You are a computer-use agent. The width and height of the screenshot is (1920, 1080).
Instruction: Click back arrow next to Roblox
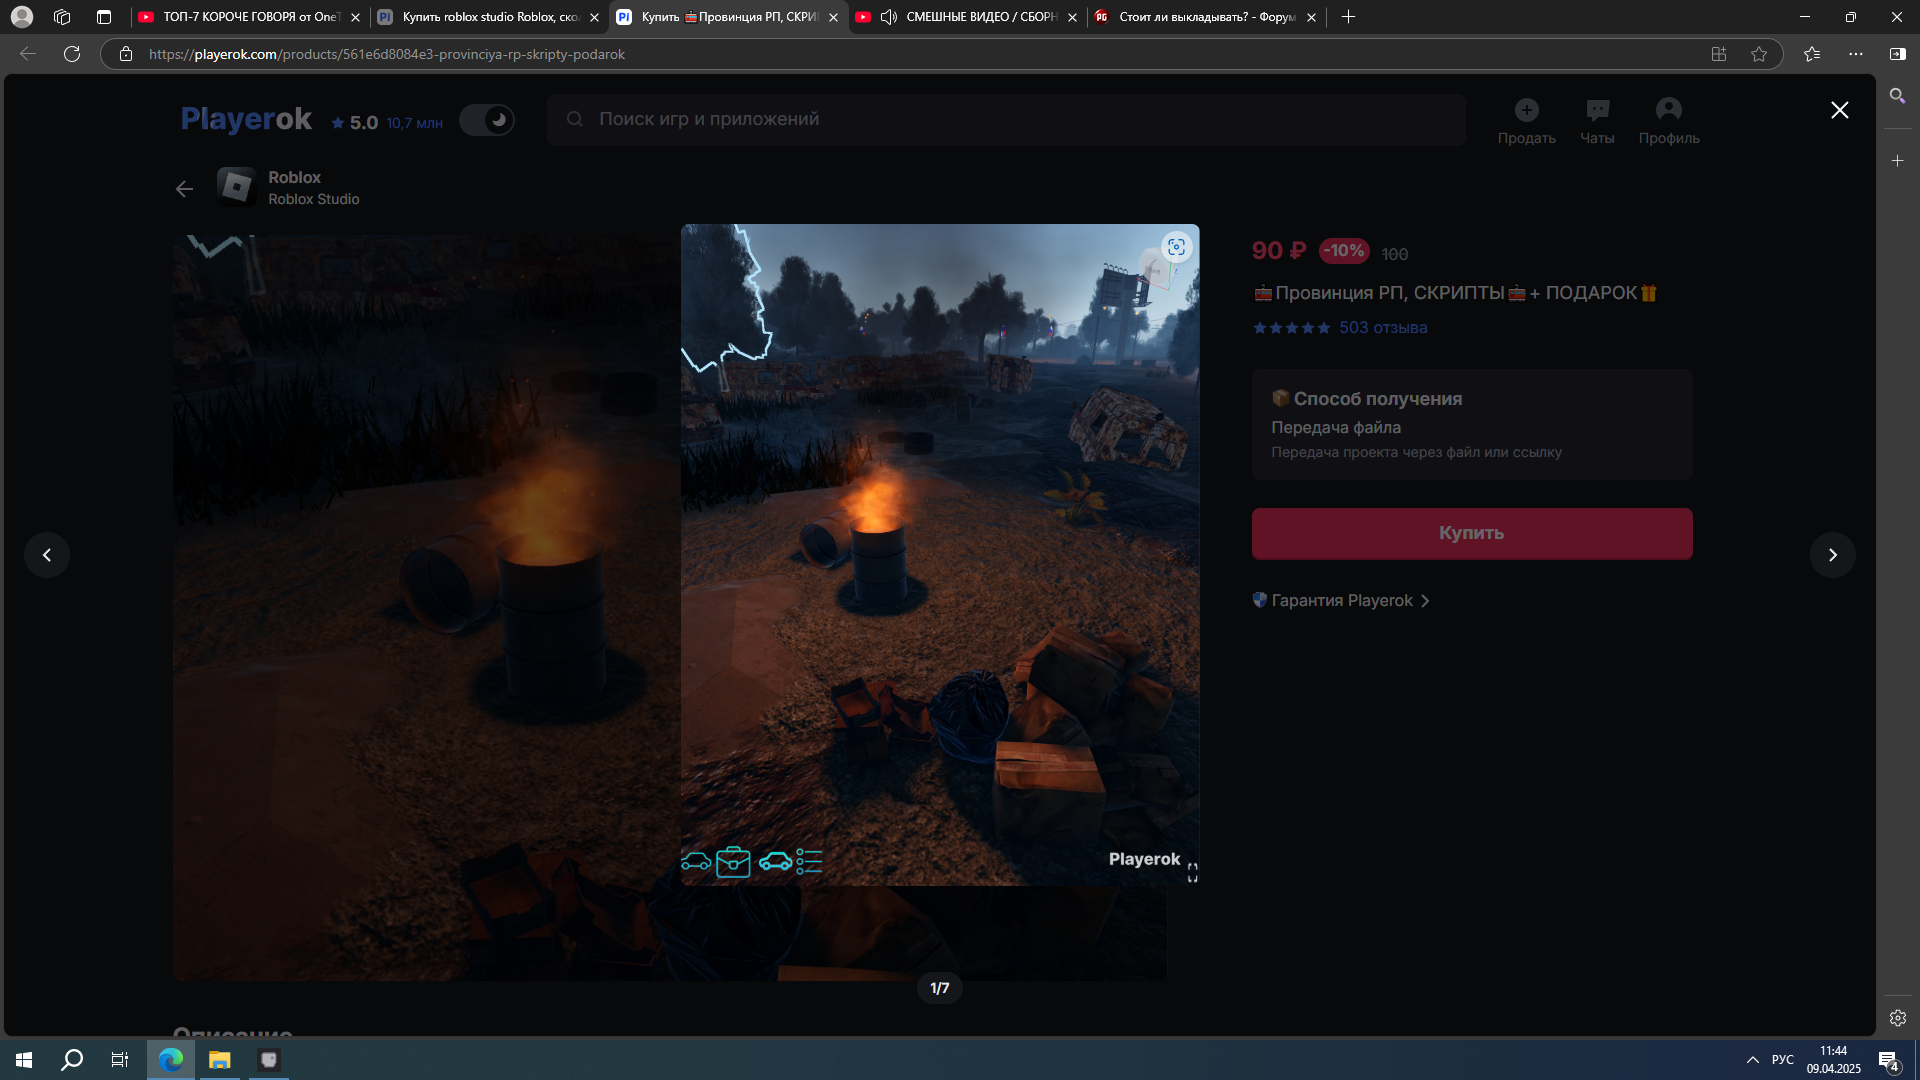184,189
